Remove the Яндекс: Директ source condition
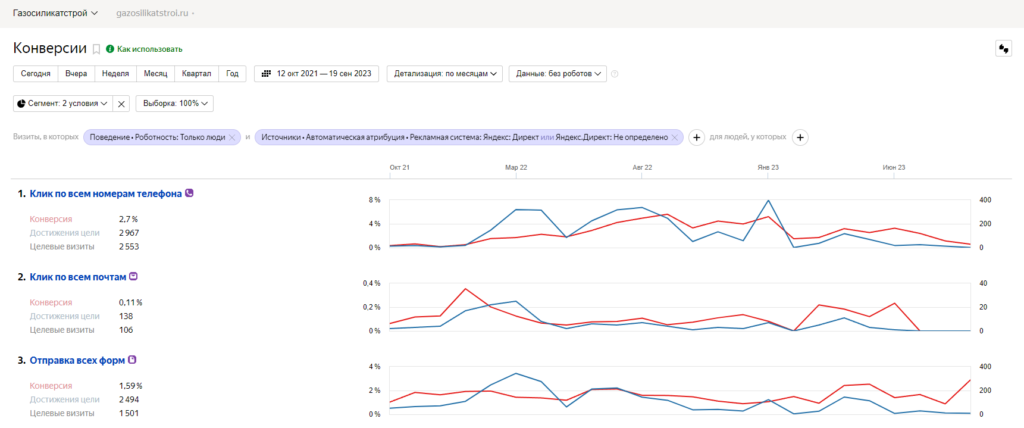 (x=675, y=137)
